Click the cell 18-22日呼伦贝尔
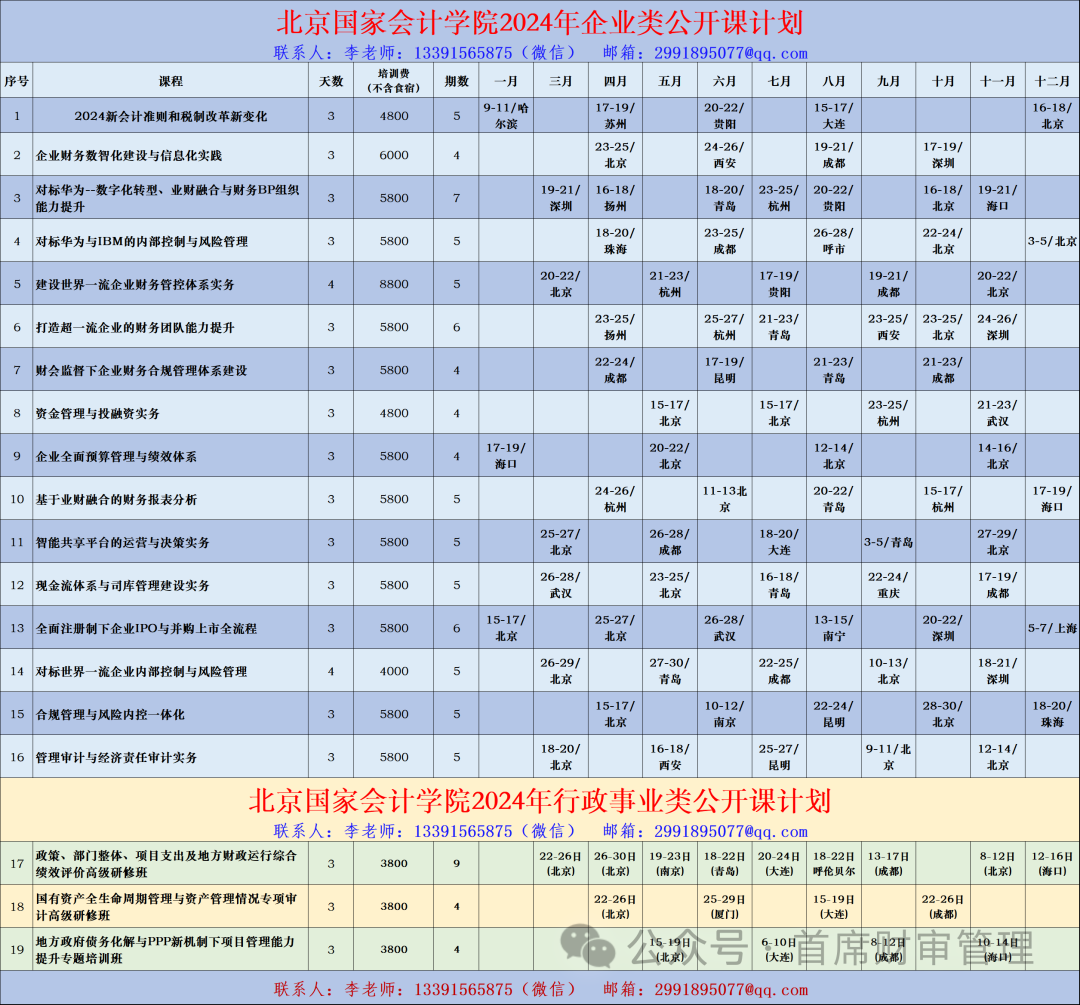The height and width of the screenshot is (1005, 1080). point(833,863)
